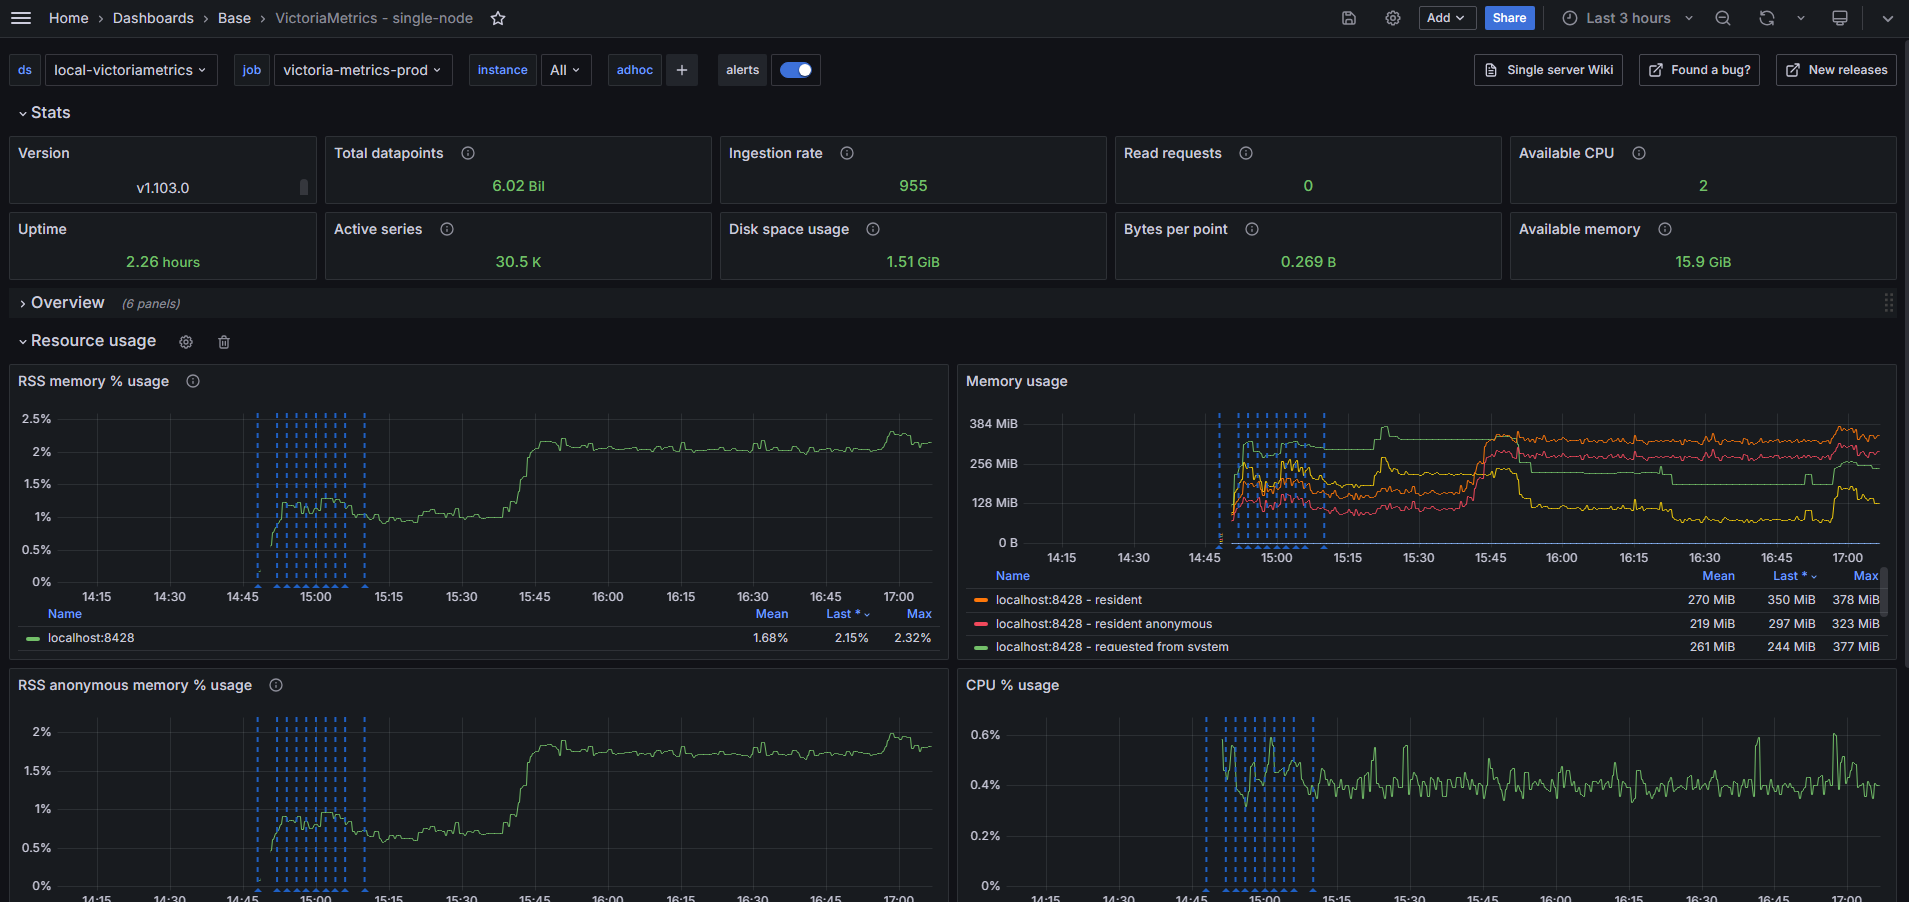Sort RSS memory legend by Last
Viewport: 1909px width, 902px height.
click(x=847, y=614)
